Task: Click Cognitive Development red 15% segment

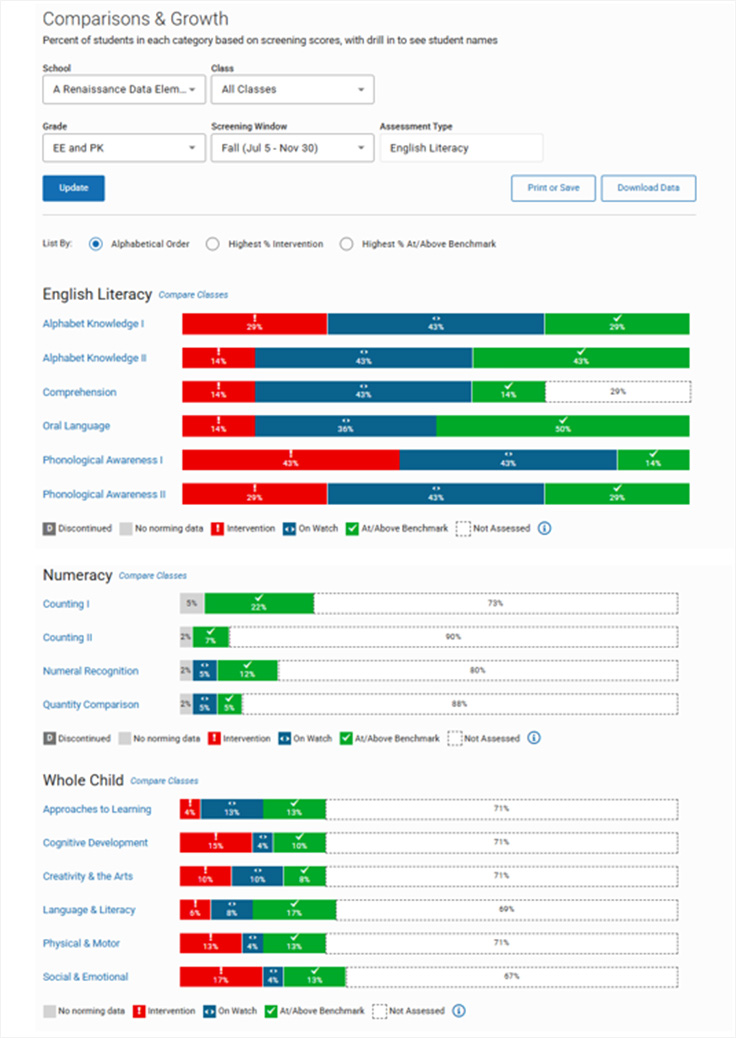Action: [x=216, y=843]
